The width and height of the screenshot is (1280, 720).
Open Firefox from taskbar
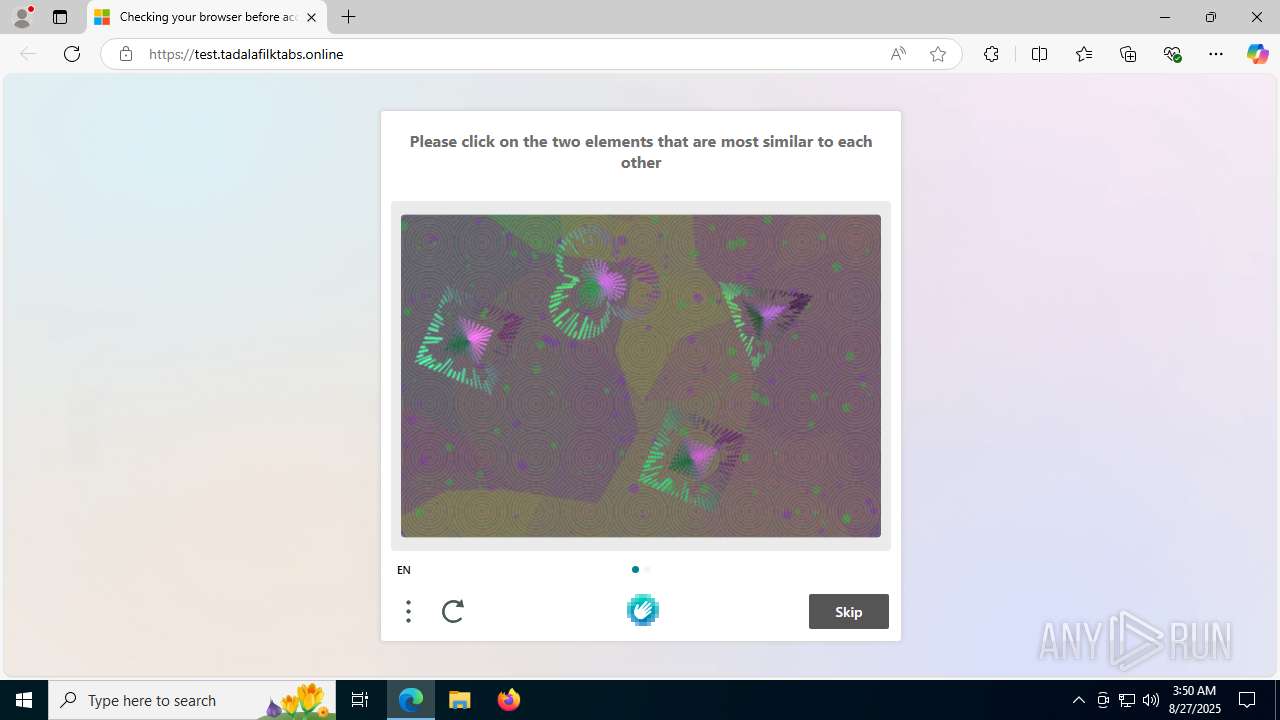(x=508, y=700)
